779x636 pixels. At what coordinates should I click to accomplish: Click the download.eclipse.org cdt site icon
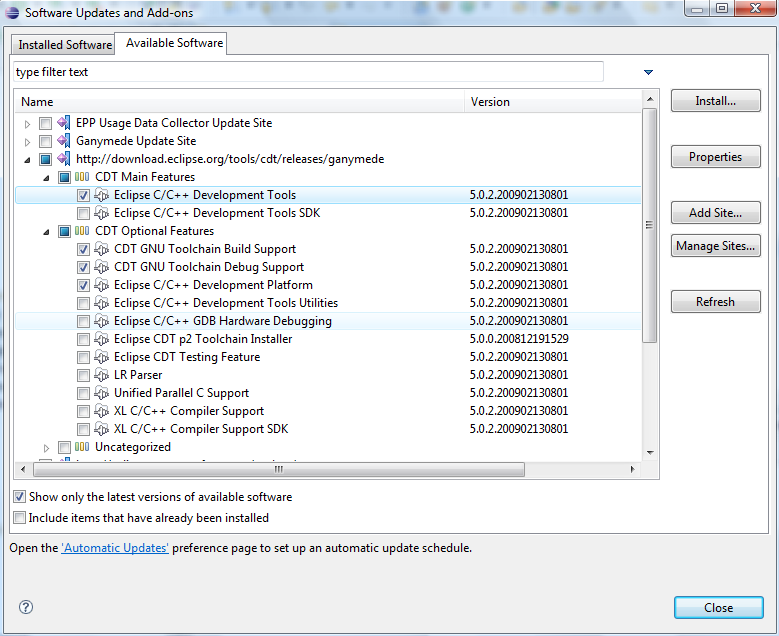(64, 159)
